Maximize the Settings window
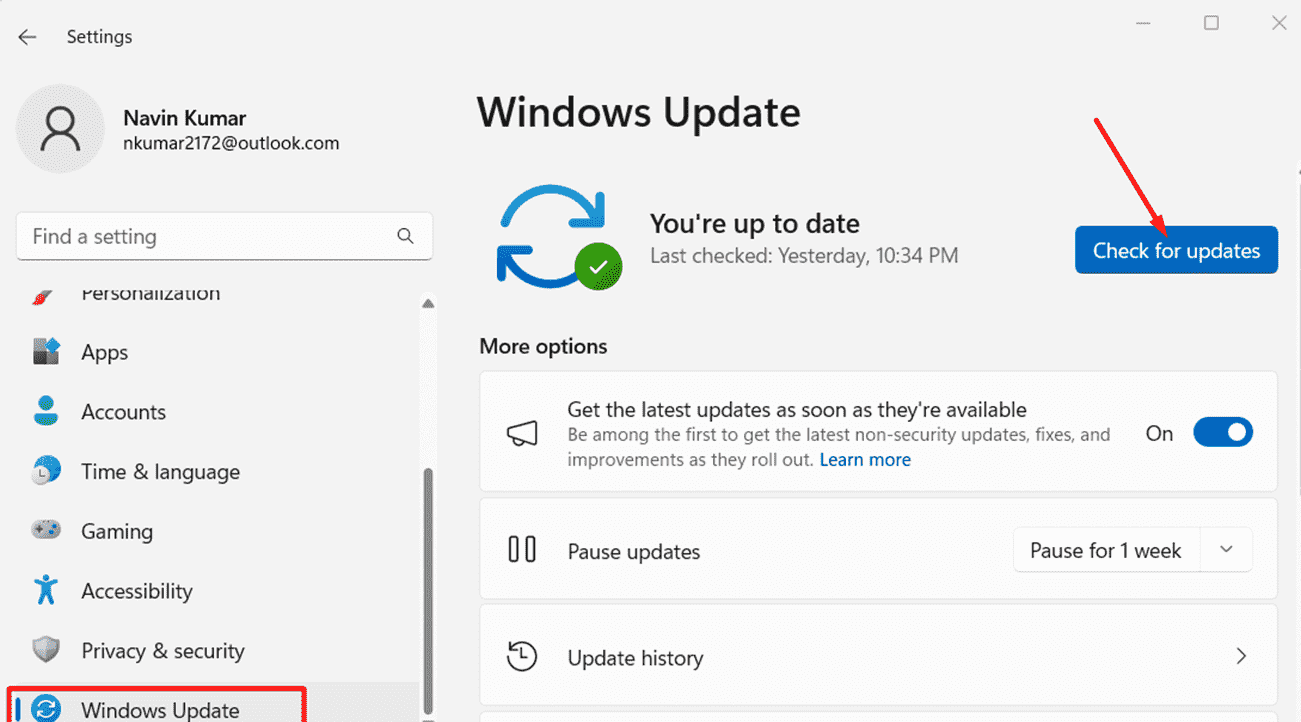The width and height of the screenshot is (1301, 722). 1211,23
